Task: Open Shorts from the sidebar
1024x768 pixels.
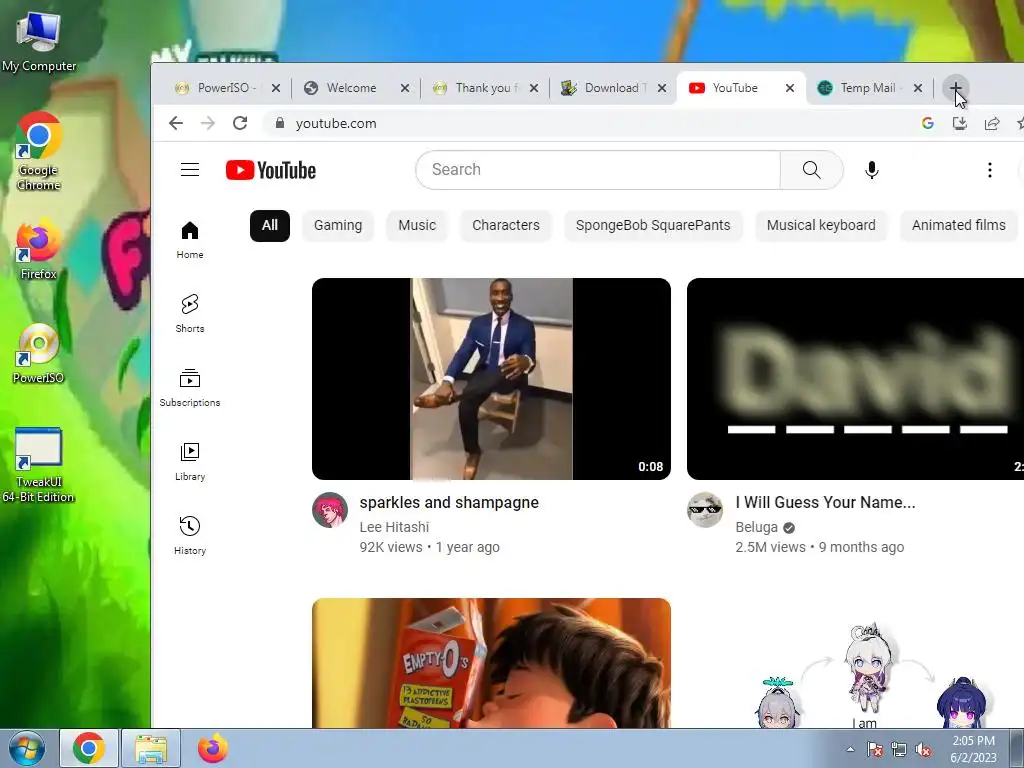Action: pos(190,313)
